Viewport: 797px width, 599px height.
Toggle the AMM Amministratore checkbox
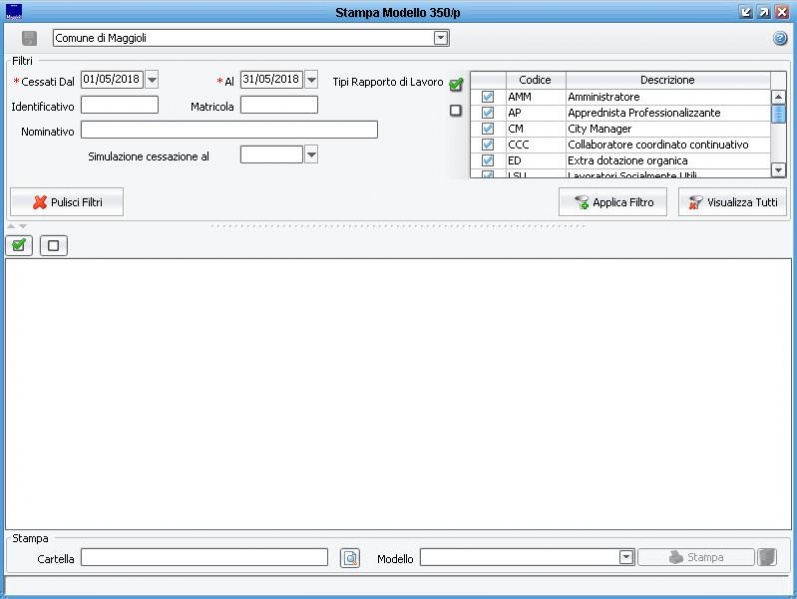pos(487,97)
